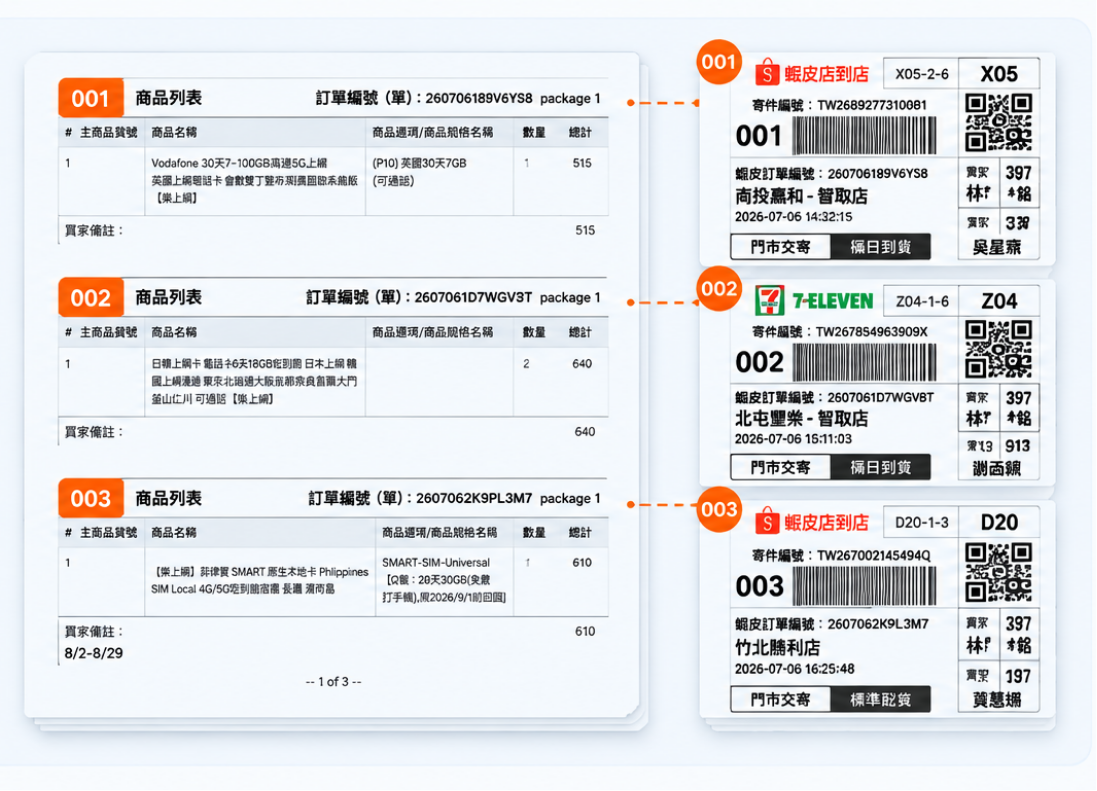1097x791 pixels.
Task: Click the Shopee logo on label 003
Action: click(x=767, y=522)
